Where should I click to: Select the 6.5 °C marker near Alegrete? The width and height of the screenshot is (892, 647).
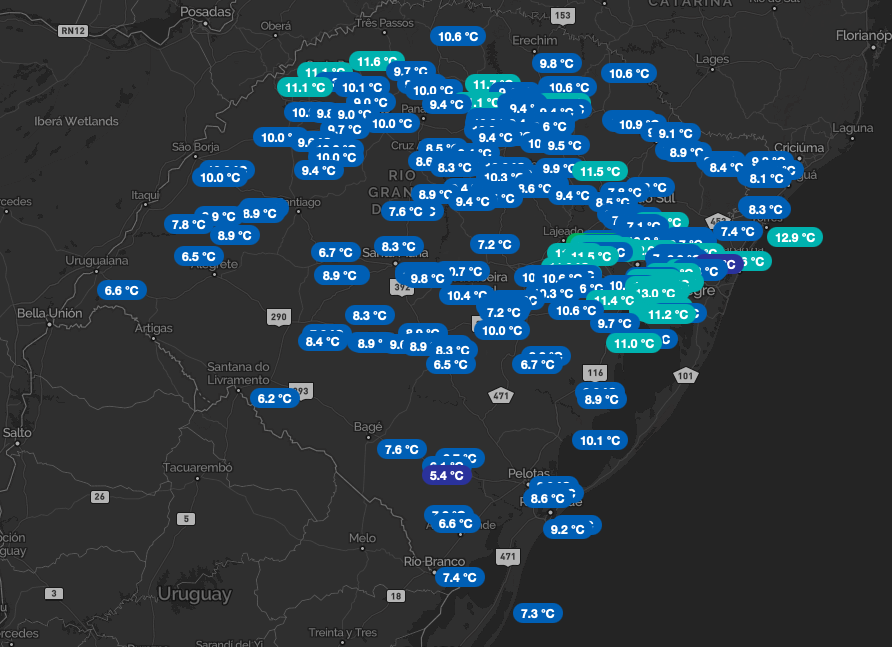coord(199,257)
